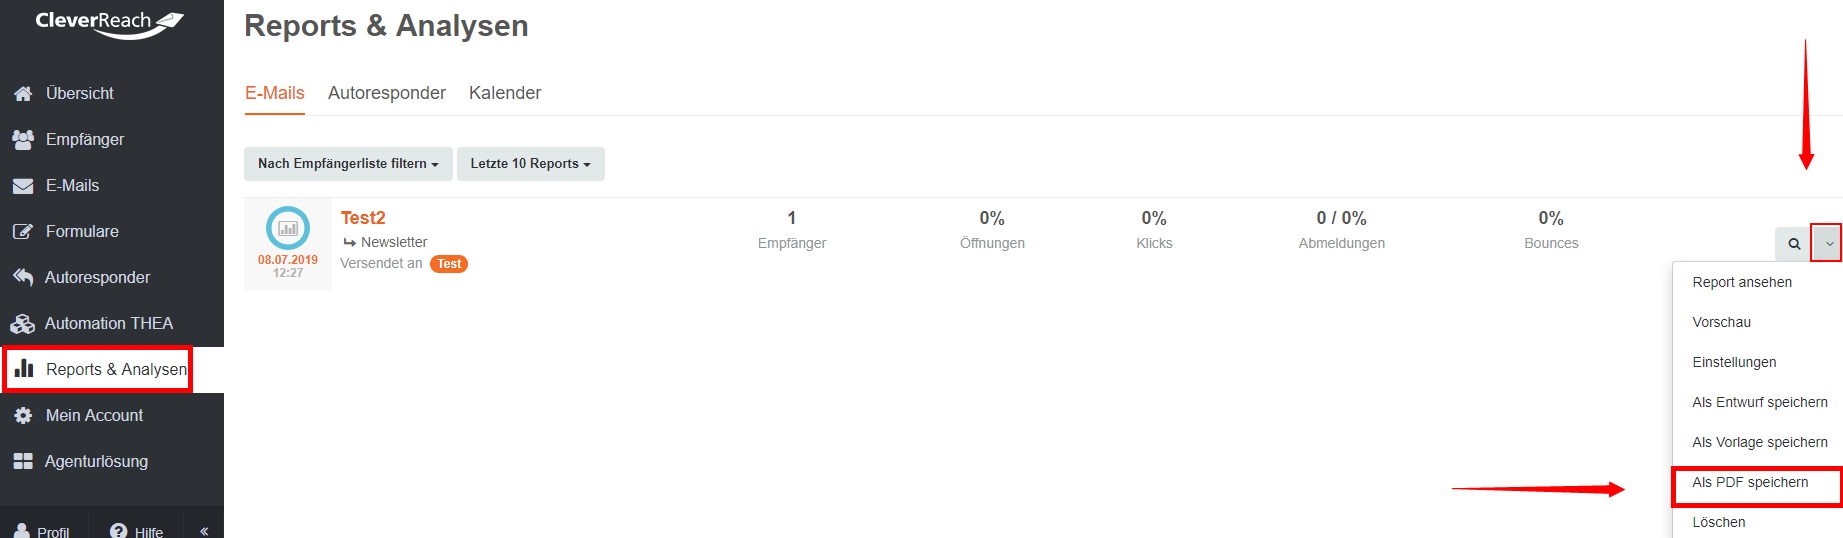
Task: Click the magnifier icon for Test2 report
Action: point(1794,243)
